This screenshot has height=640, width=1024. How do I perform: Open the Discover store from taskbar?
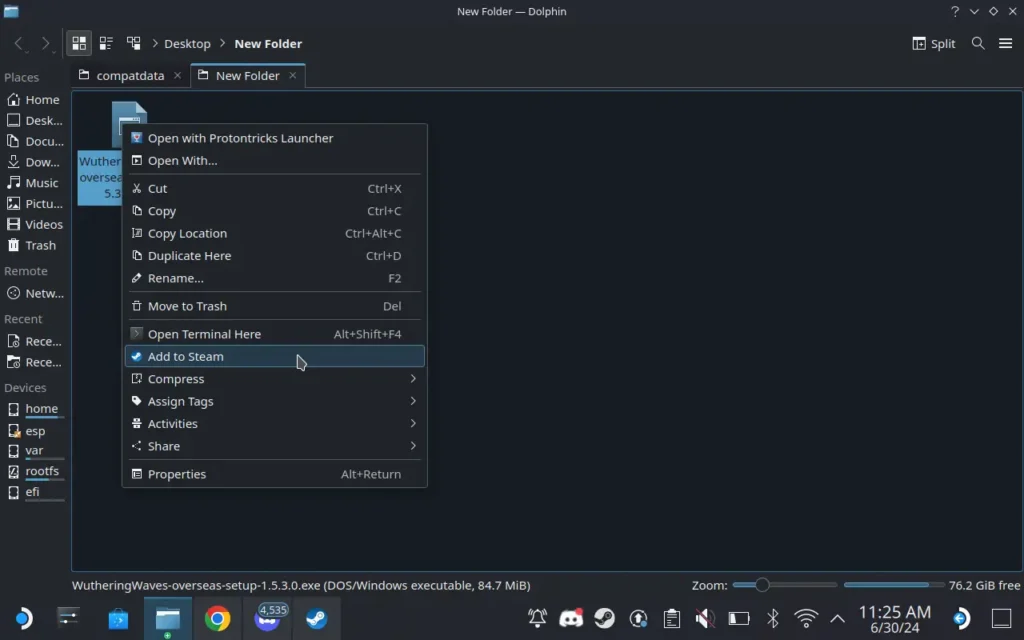tap(118, 618)
